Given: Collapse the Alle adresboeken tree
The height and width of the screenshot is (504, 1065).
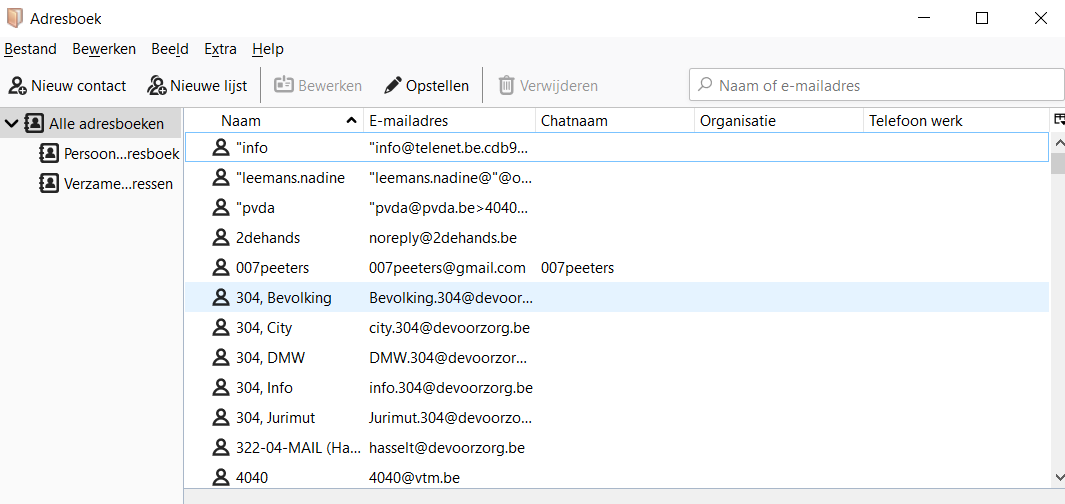Looking at the screenshot, I should [11, 123].
